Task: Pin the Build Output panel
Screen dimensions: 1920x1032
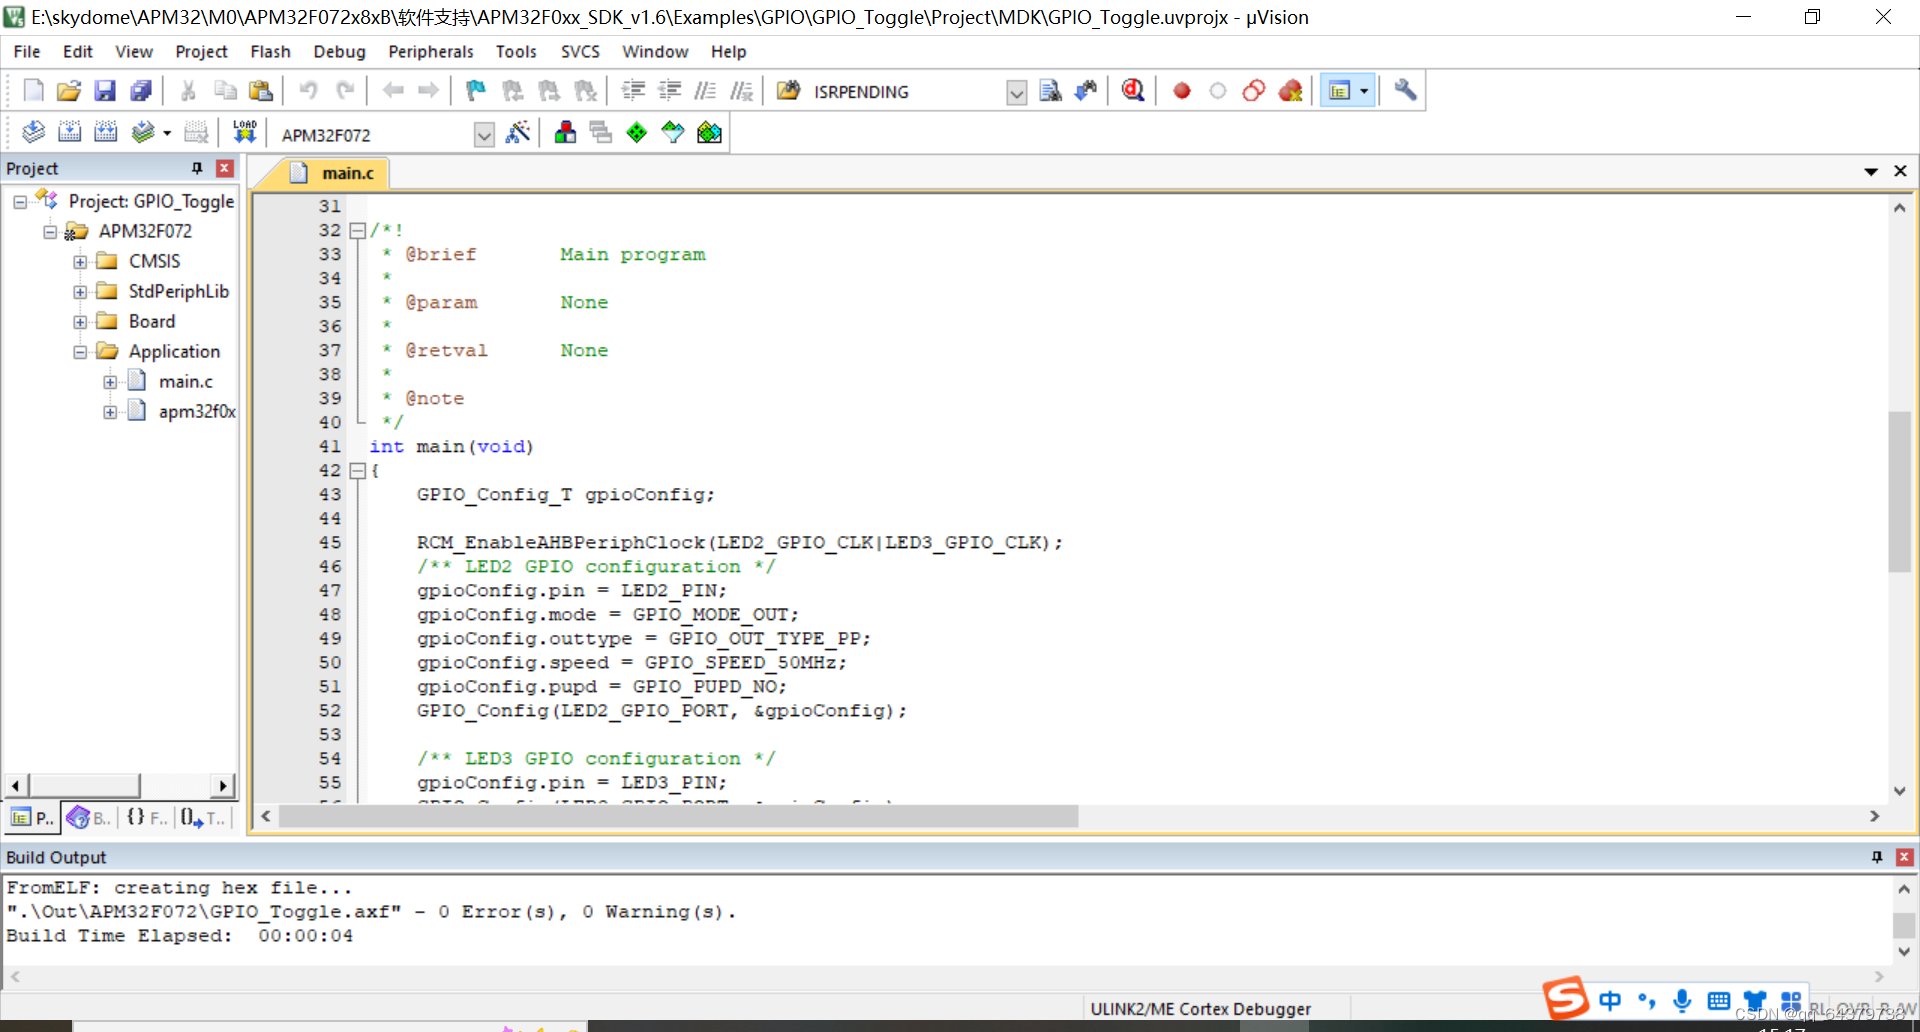Action: pos(1877,857)
